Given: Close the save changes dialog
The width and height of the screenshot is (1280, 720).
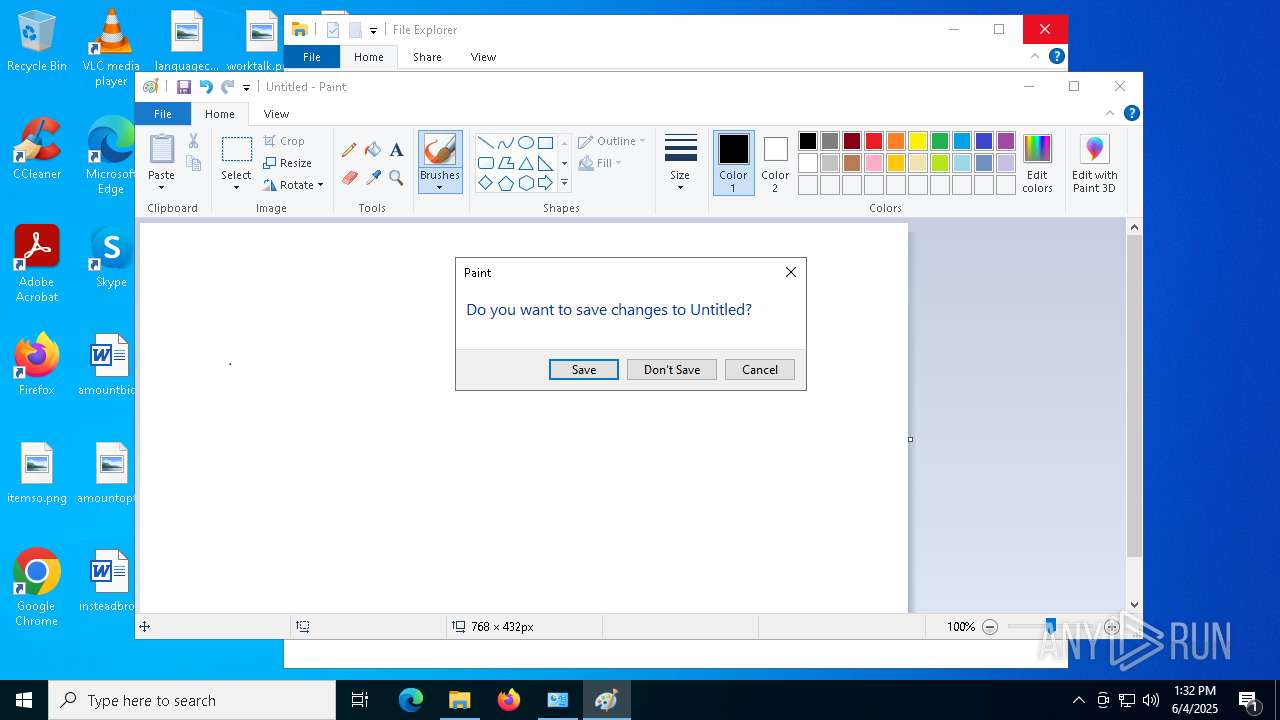Looking at the screenshot, I should (791, 272).
